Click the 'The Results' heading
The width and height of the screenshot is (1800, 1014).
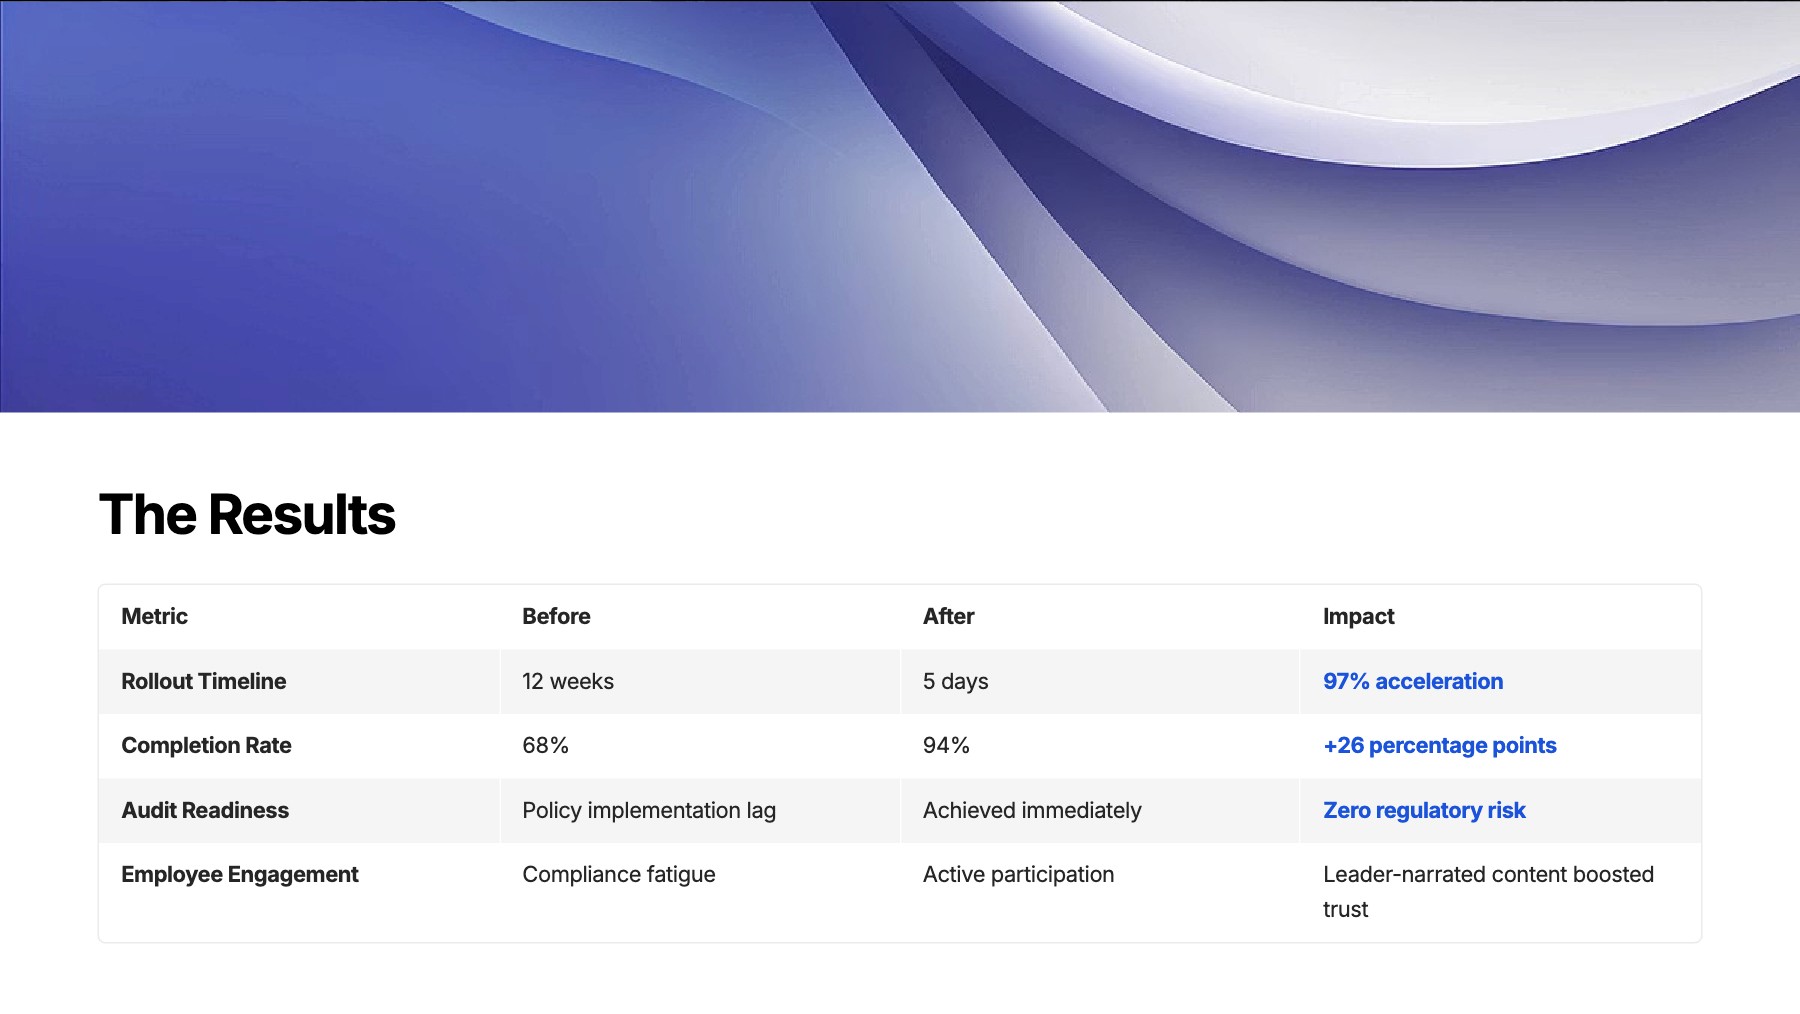pos(247,515)
